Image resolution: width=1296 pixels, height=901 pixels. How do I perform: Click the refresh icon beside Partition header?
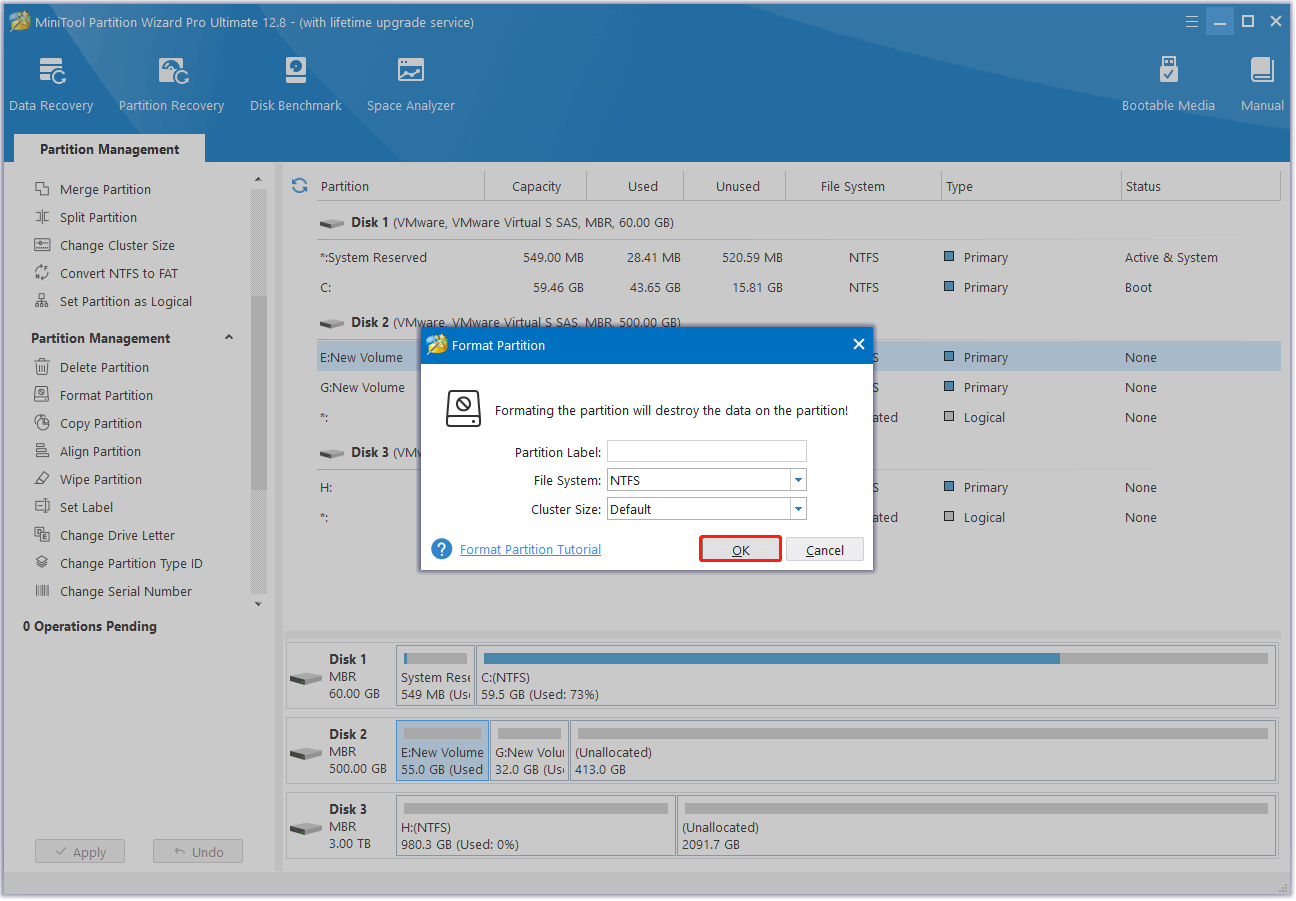tap(299, 185)
